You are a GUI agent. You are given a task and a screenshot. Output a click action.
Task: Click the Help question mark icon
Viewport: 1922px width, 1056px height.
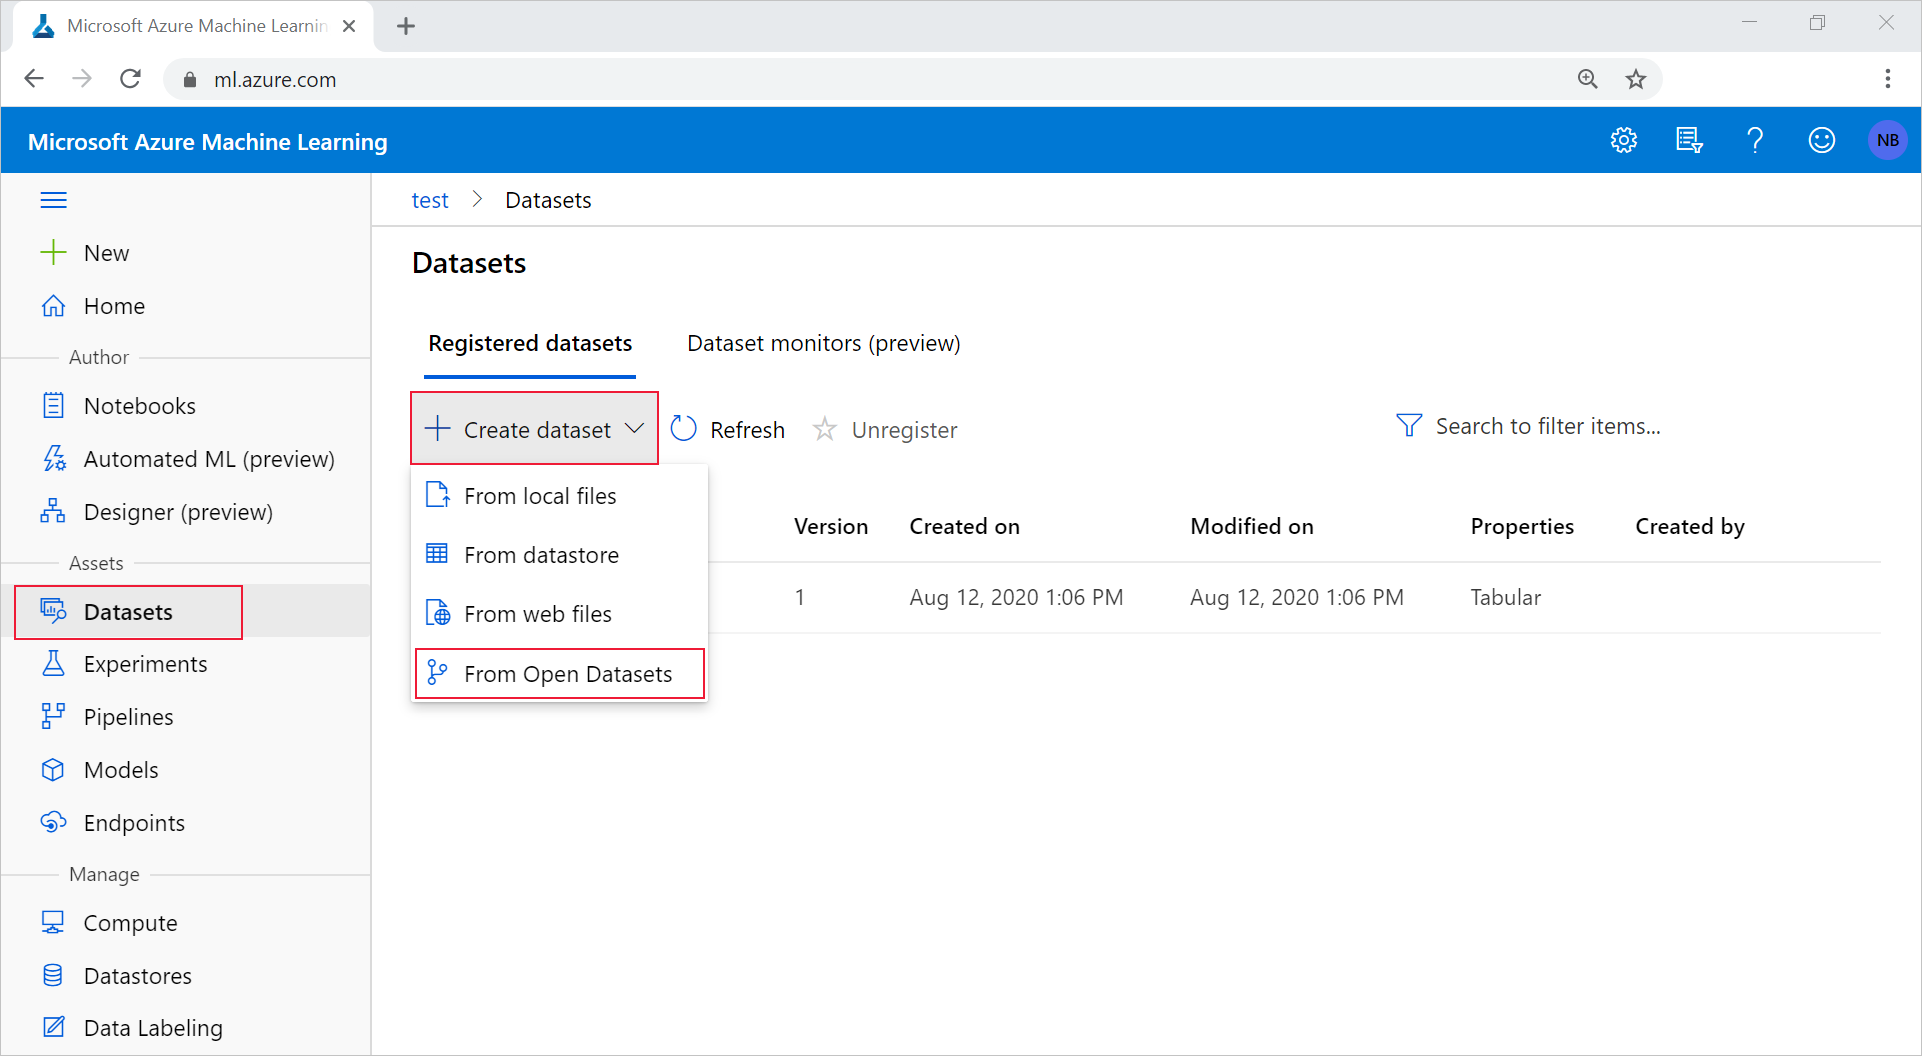pyautogui.click(x=1755, y=140)
